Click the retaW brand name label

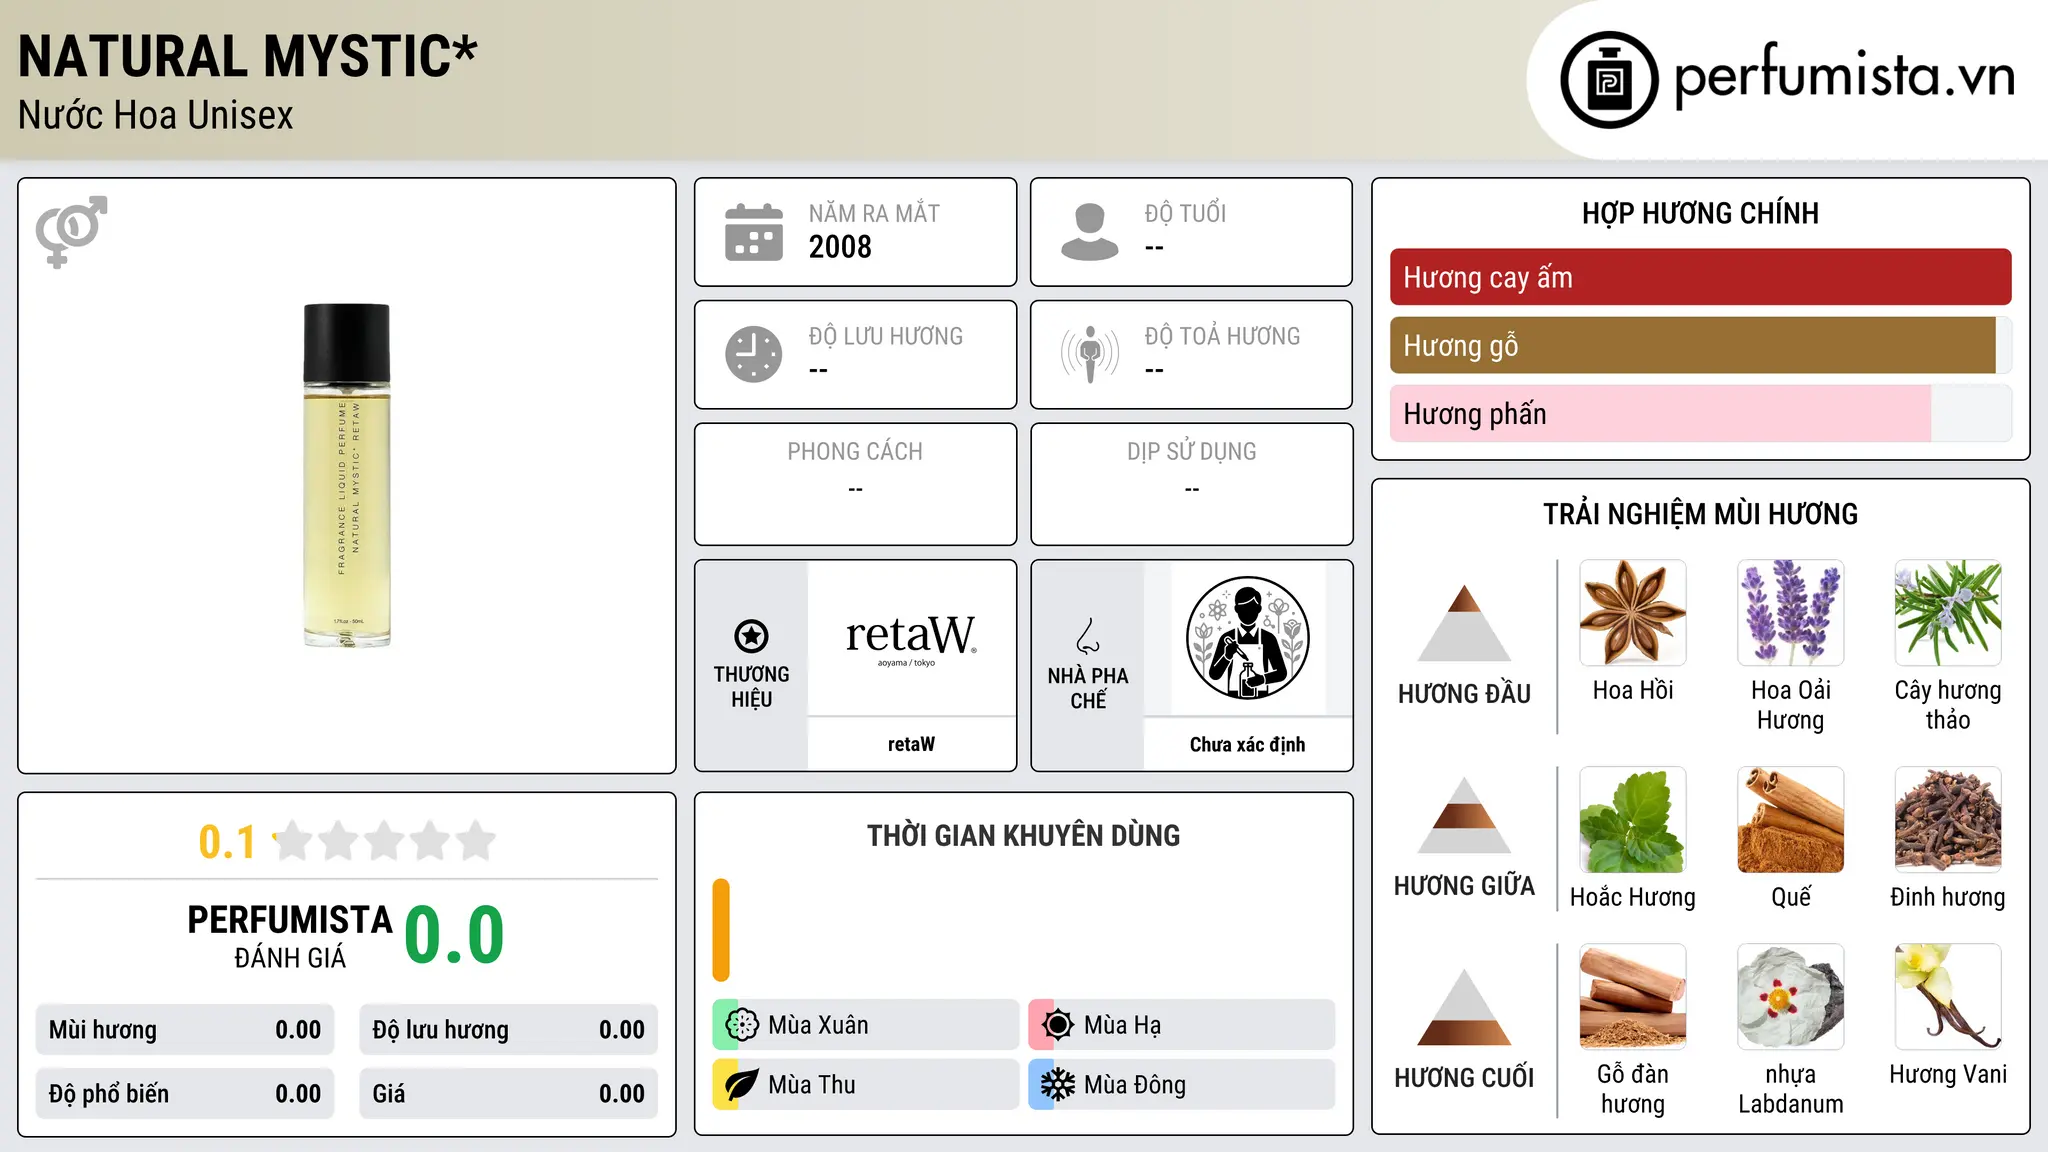[911, 744]
